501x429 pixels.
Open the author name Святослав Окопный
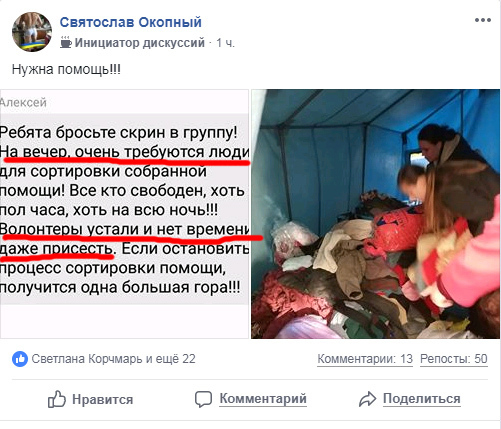(x=131, y=22)
